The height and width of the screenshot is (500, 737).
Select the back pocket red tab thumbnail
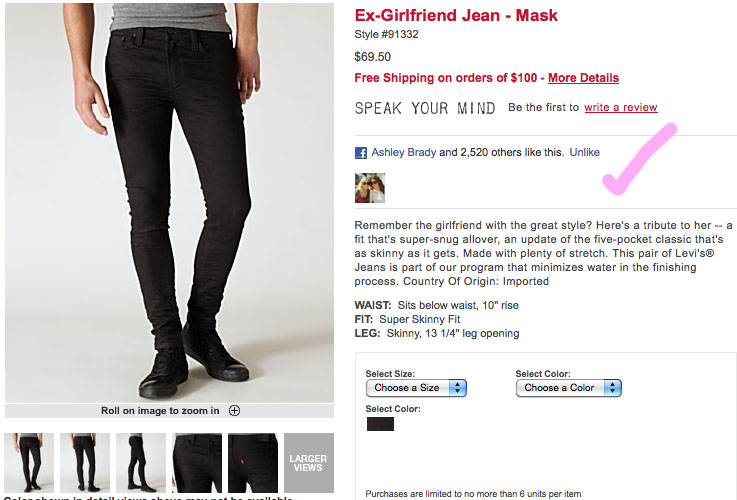point(253,463)
